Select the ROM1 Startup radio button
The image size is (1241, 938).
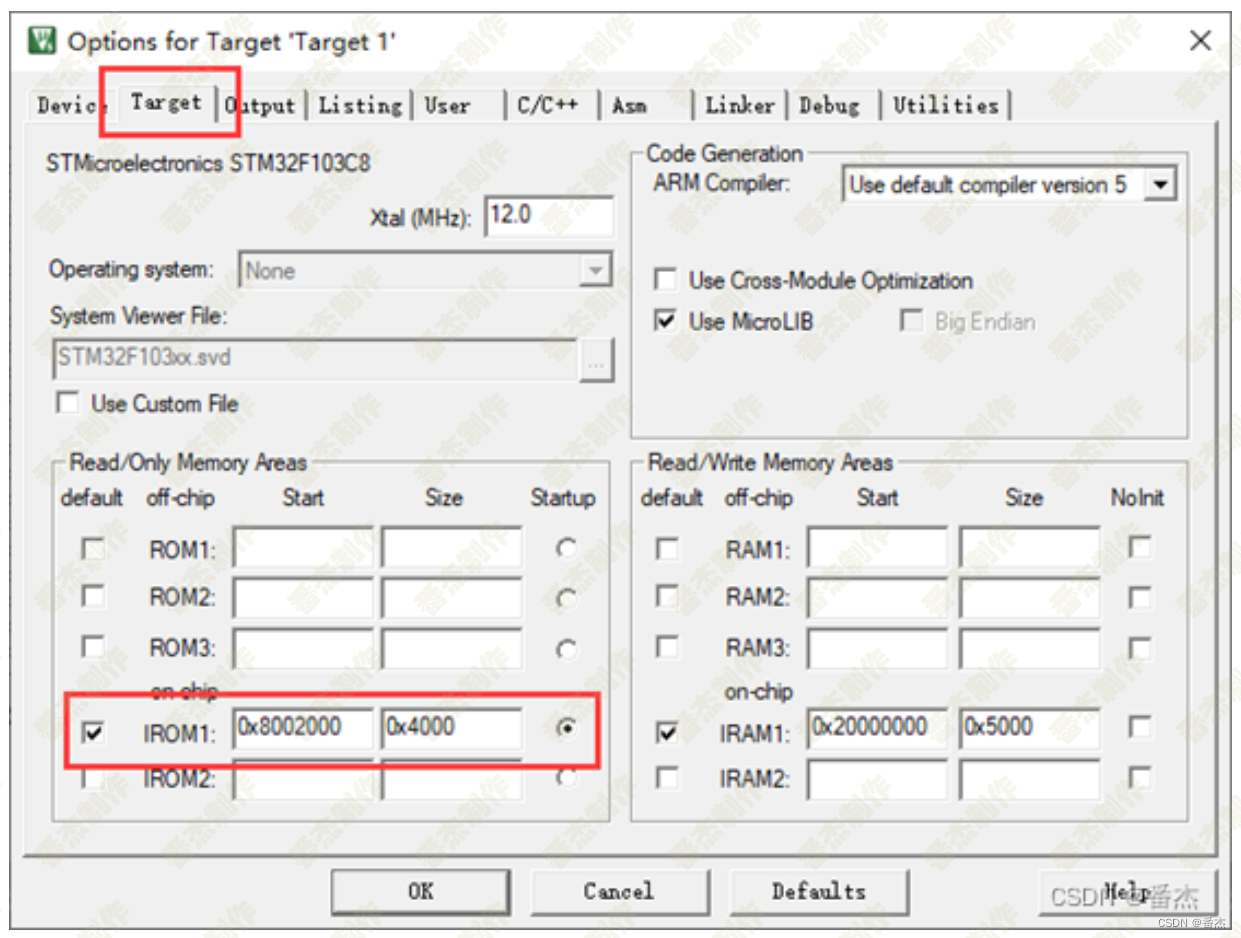tap(567, 548)
